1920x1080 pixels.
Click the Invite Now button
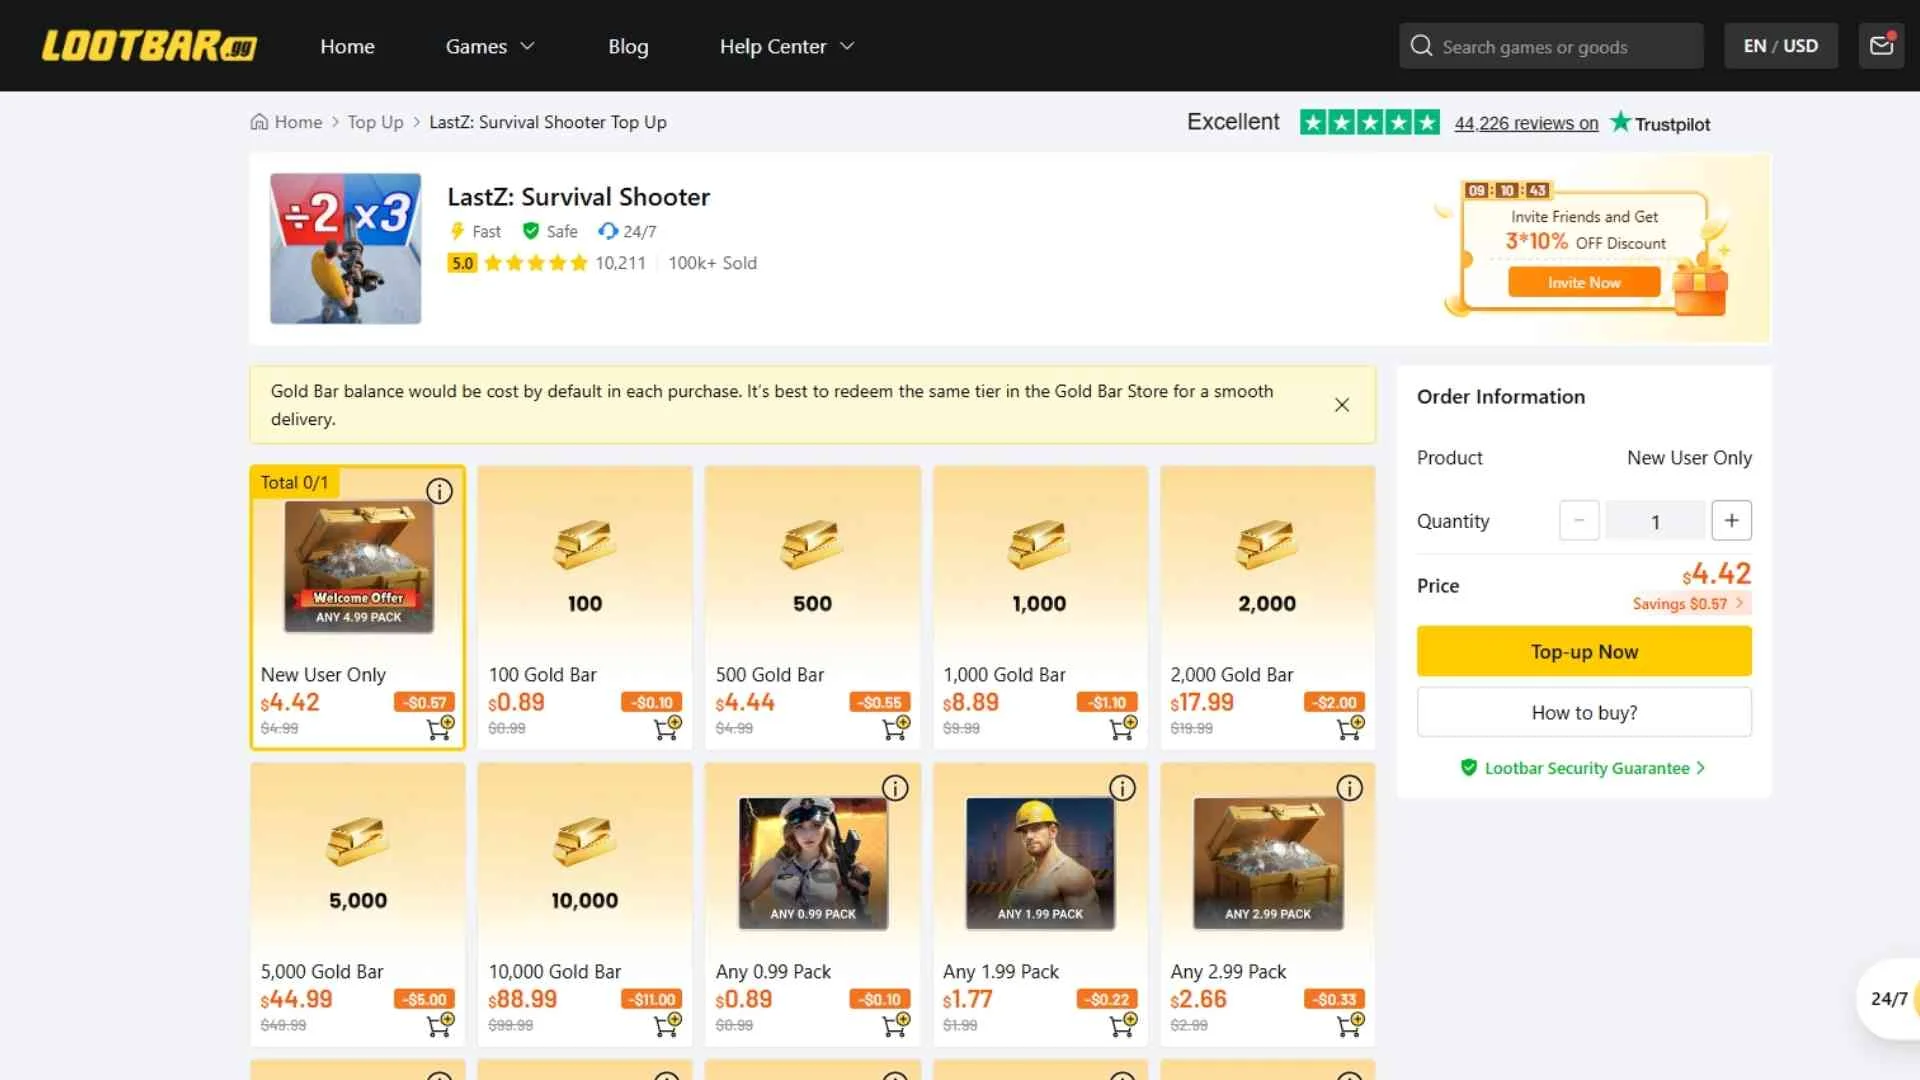pos(1584,283)
